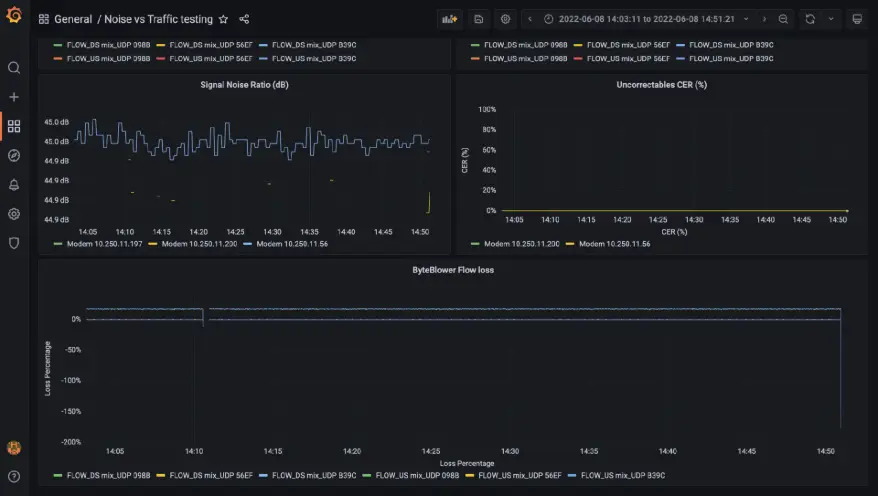Open the time range picker 2022-06-08 14:03:11

tap(646, 19)
